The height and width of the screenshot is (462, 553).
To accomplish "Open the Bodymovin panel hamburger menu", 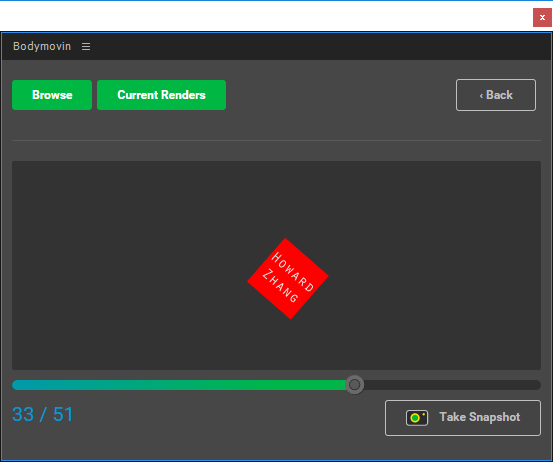I will tap(86, 47).
